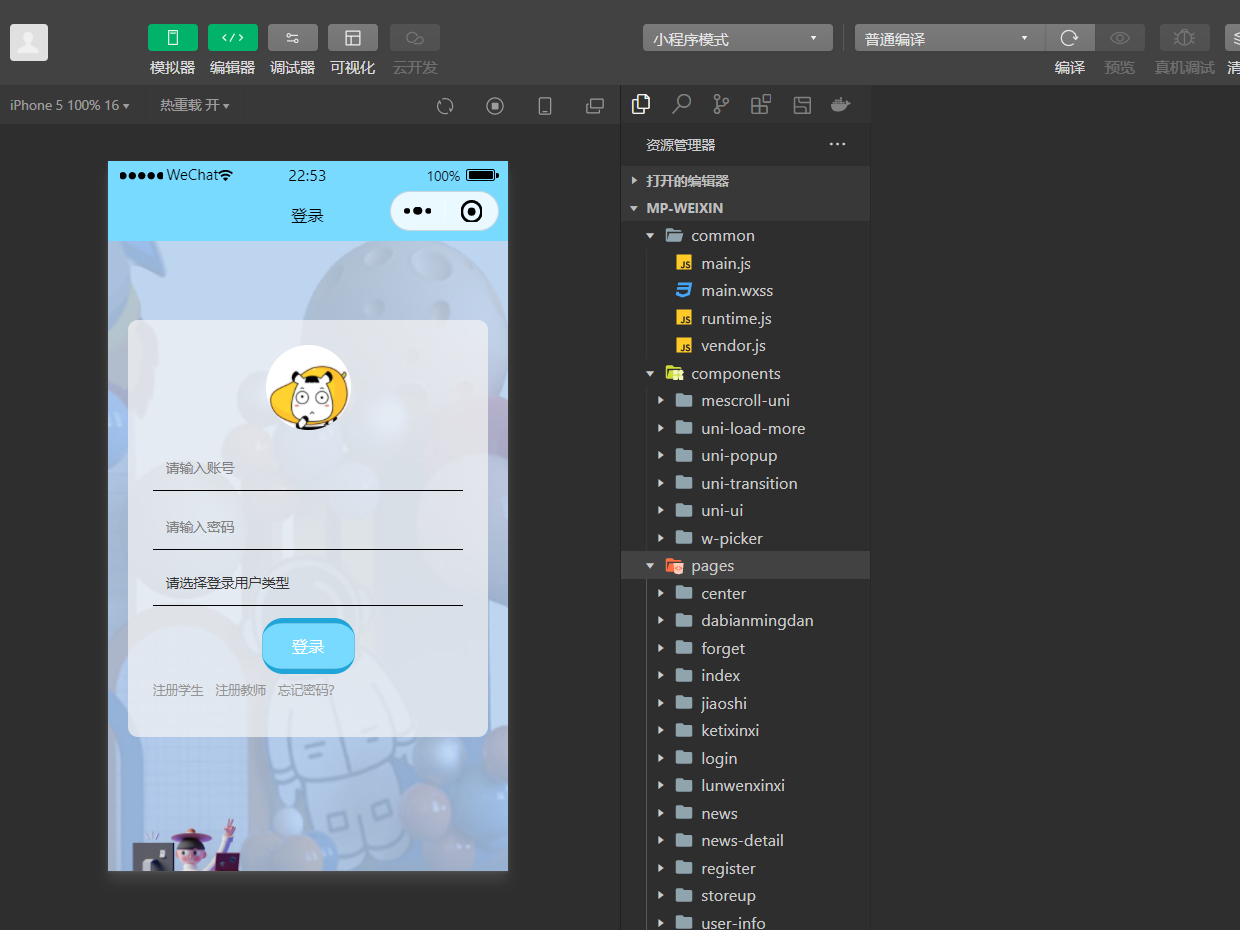Image resolution: width=1240 pixels, height=930 pixels.
Task: Click the account input field 请输入账号
Action: 308,469
